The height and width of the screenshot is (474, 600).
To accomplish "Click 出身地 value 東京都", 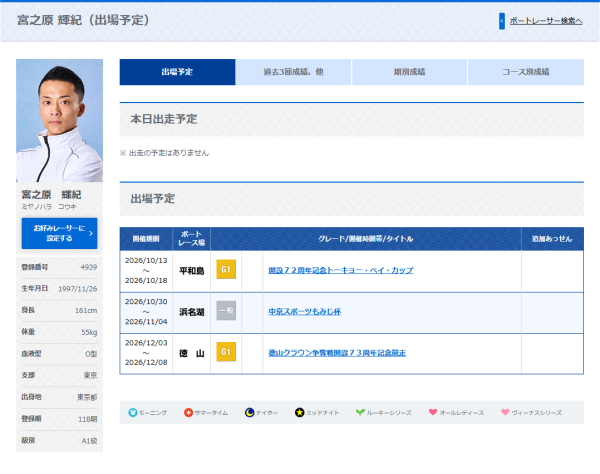I will pos(87,397).
